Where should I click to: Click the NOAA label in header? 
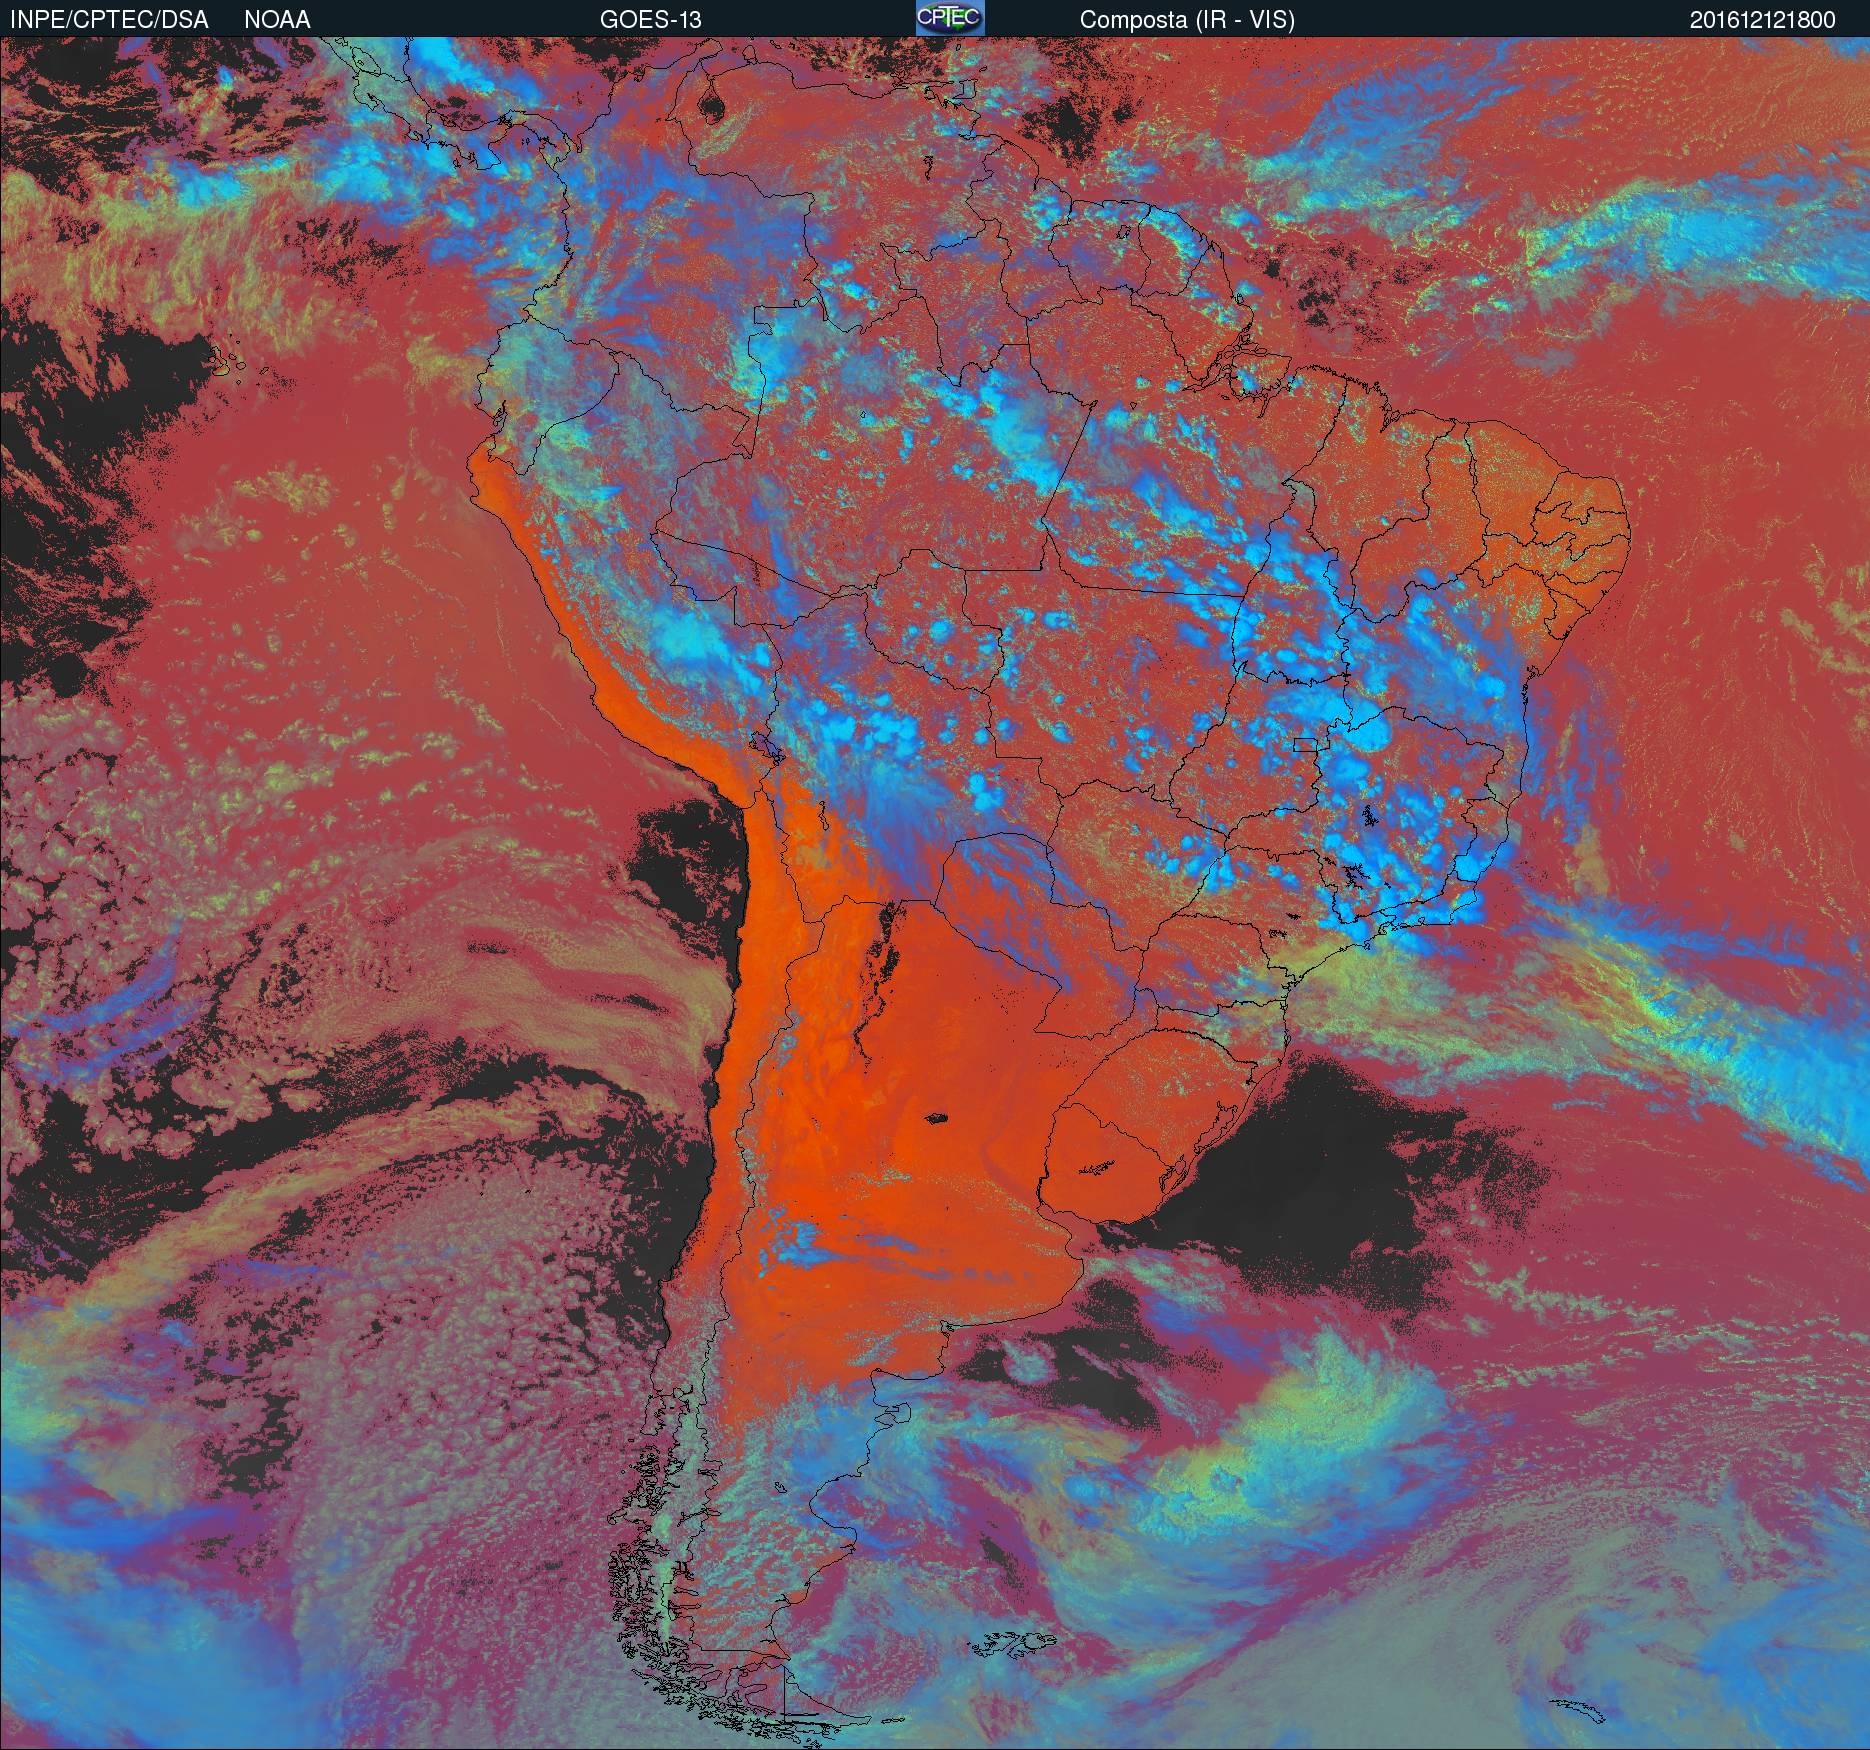click(x=277, y=20)
